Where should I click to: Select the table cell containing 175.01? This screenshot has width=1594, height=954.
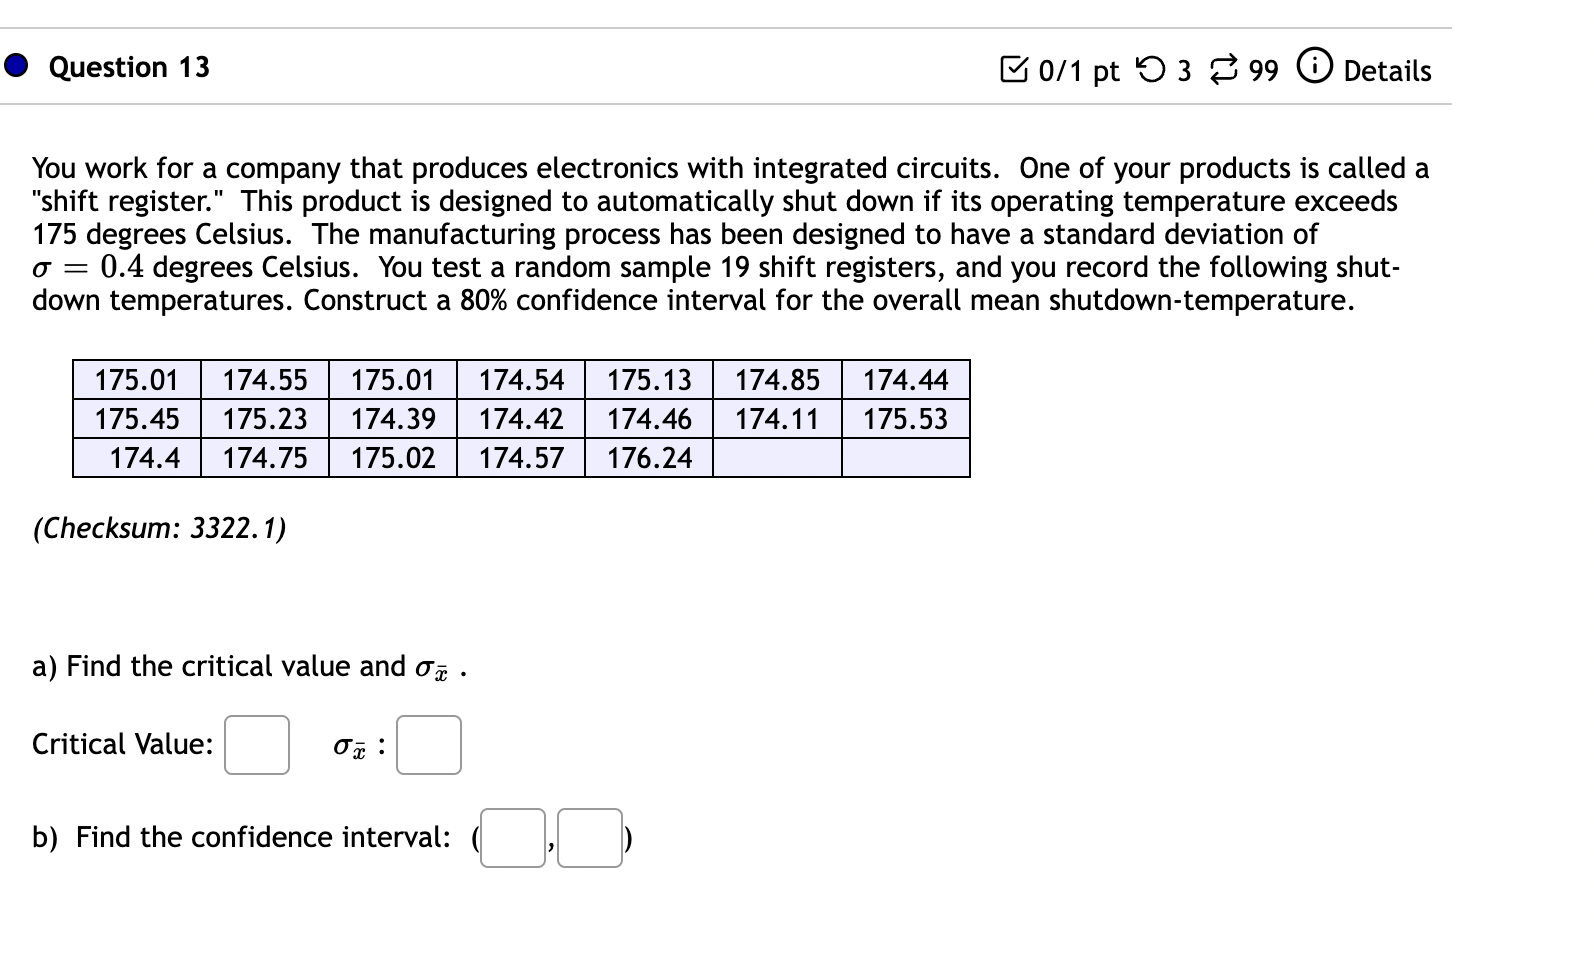[x=136, y=379]
